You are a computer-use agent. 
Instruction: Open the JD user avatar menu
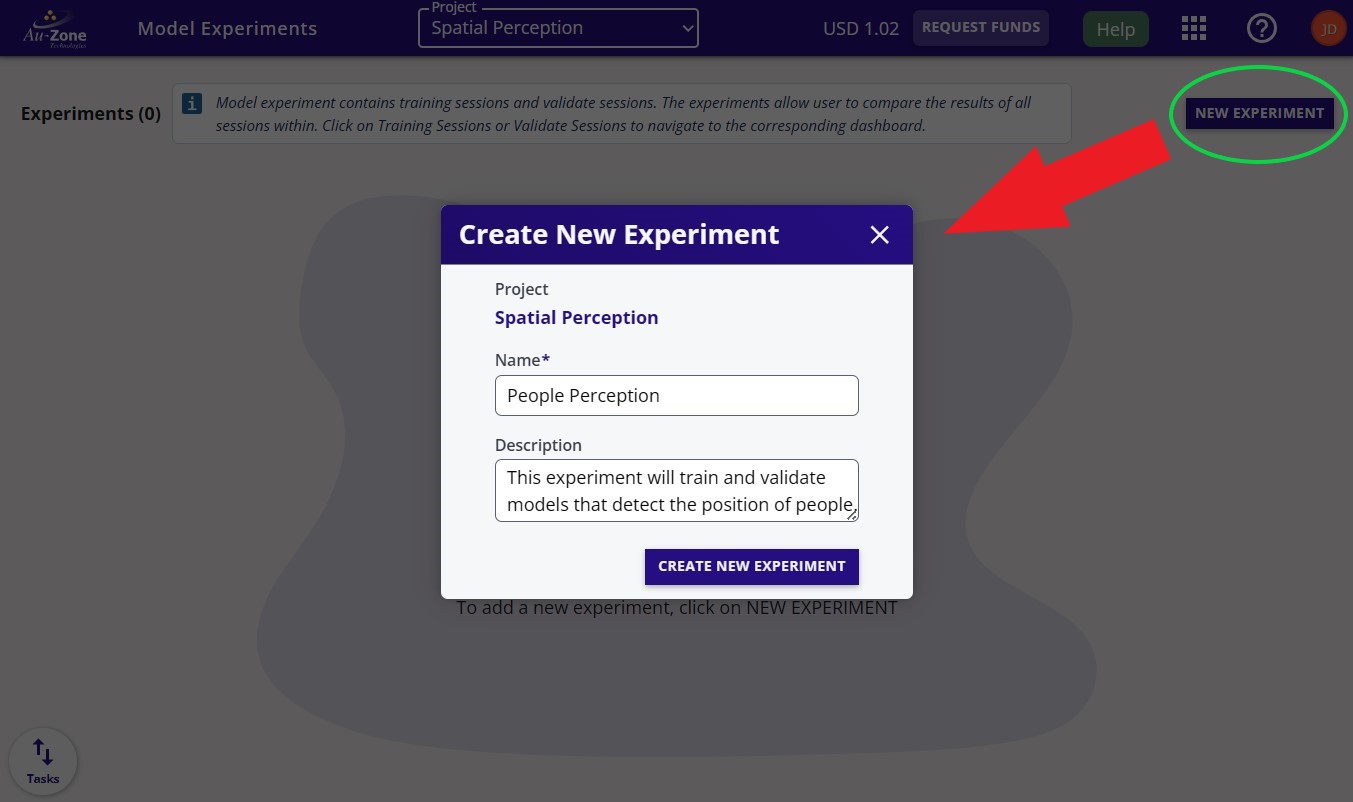tap(1328, 28)
